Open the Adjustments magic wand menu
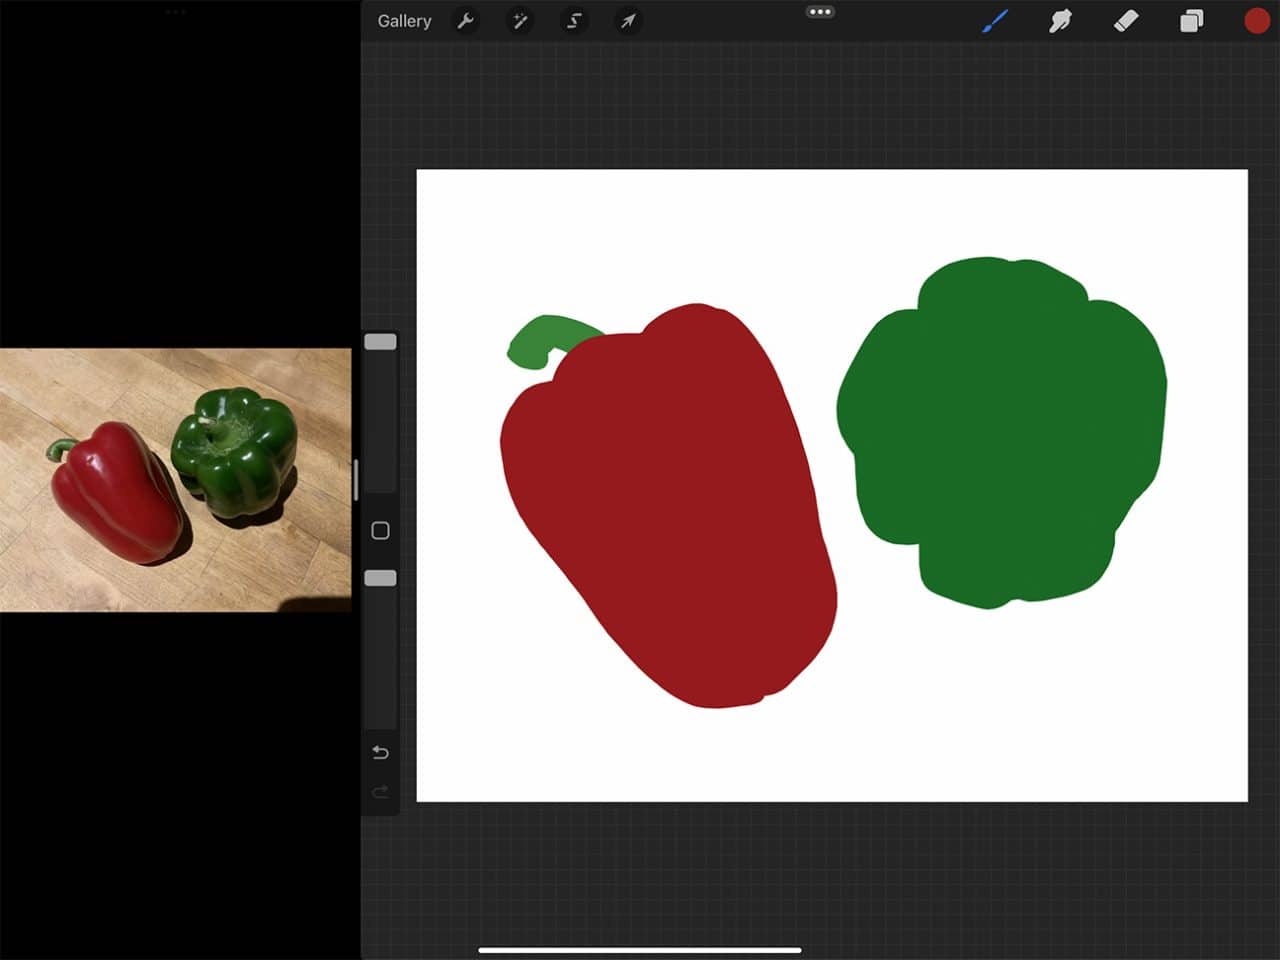 tap(520, 21)
